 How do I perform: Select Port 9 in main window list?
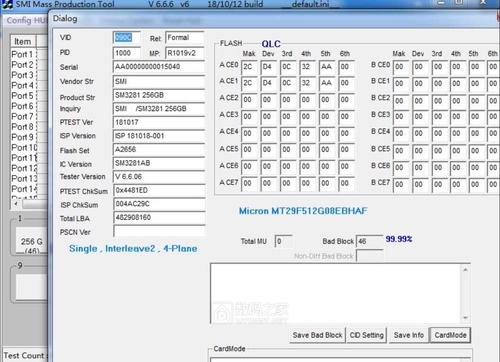(x=22, y=137)
